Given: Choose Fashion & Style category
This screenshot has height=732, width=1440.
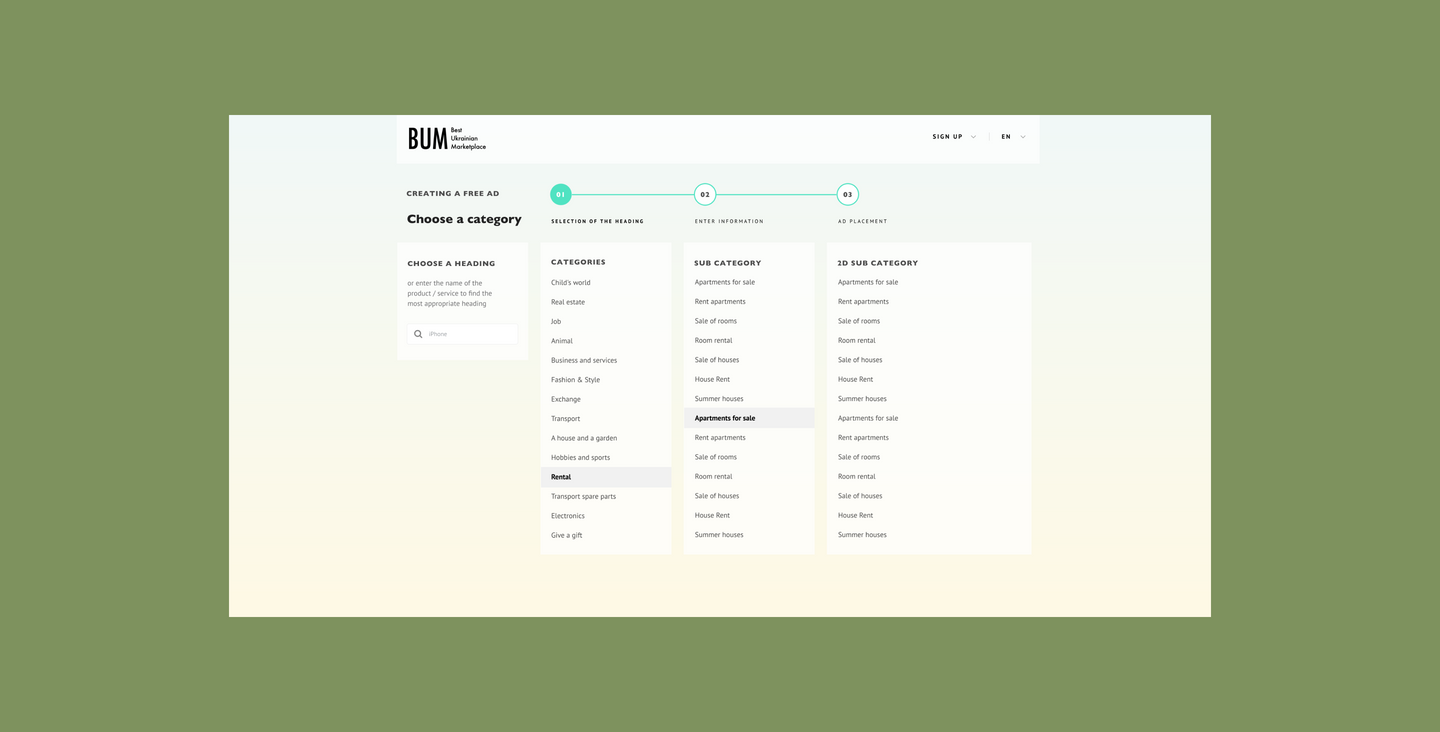Looking at the screenshot, I should pos(575,380).
